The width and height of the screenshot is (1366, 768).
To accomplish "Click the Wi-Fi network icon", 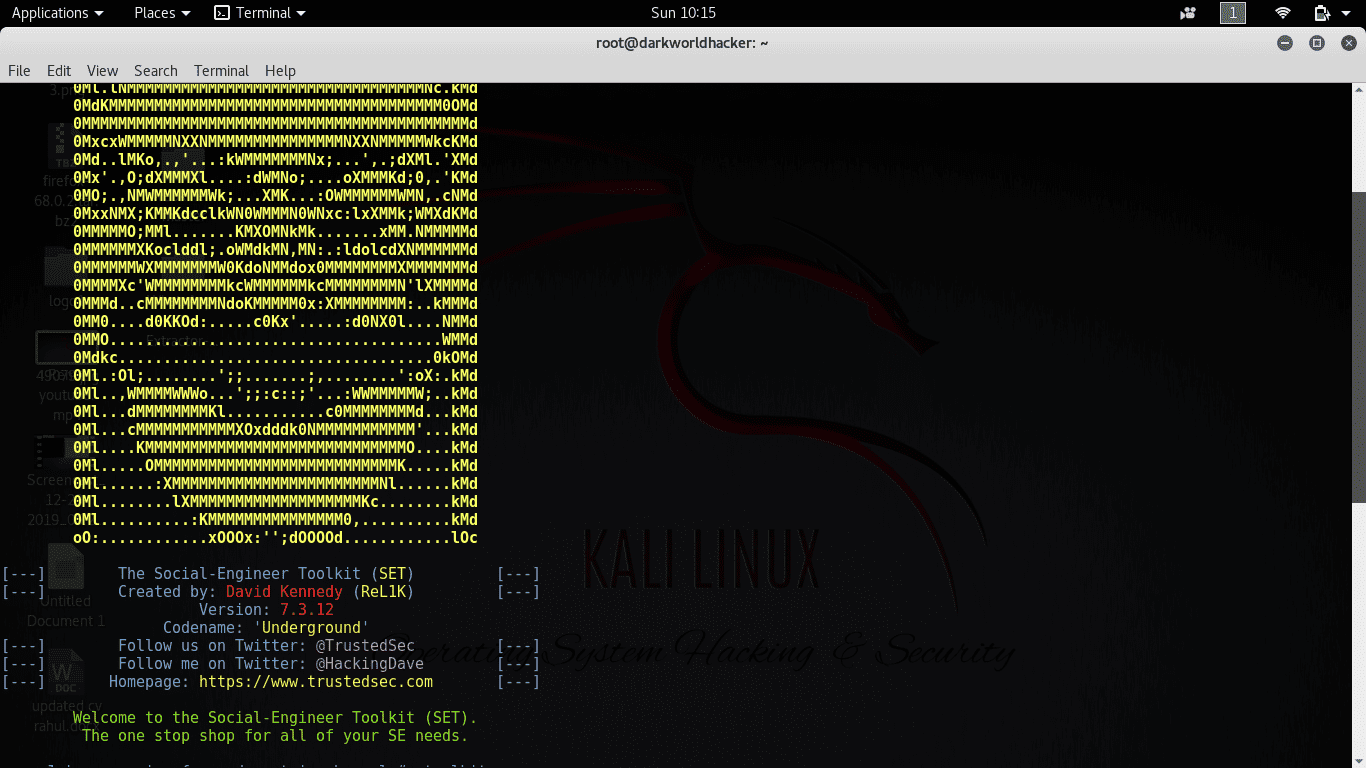I will [x=1283, y=13].
